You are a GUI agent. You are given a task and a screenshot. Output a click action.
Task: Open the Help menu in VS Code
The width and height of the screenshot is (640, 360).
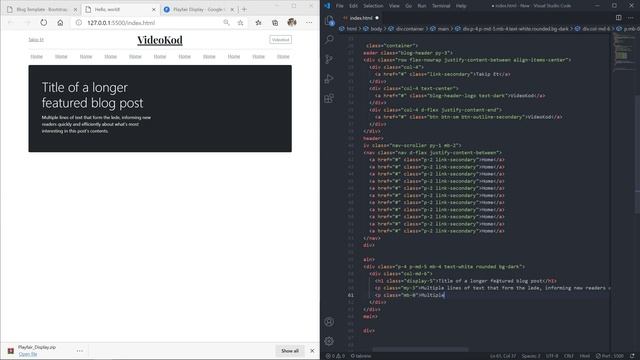461,6
